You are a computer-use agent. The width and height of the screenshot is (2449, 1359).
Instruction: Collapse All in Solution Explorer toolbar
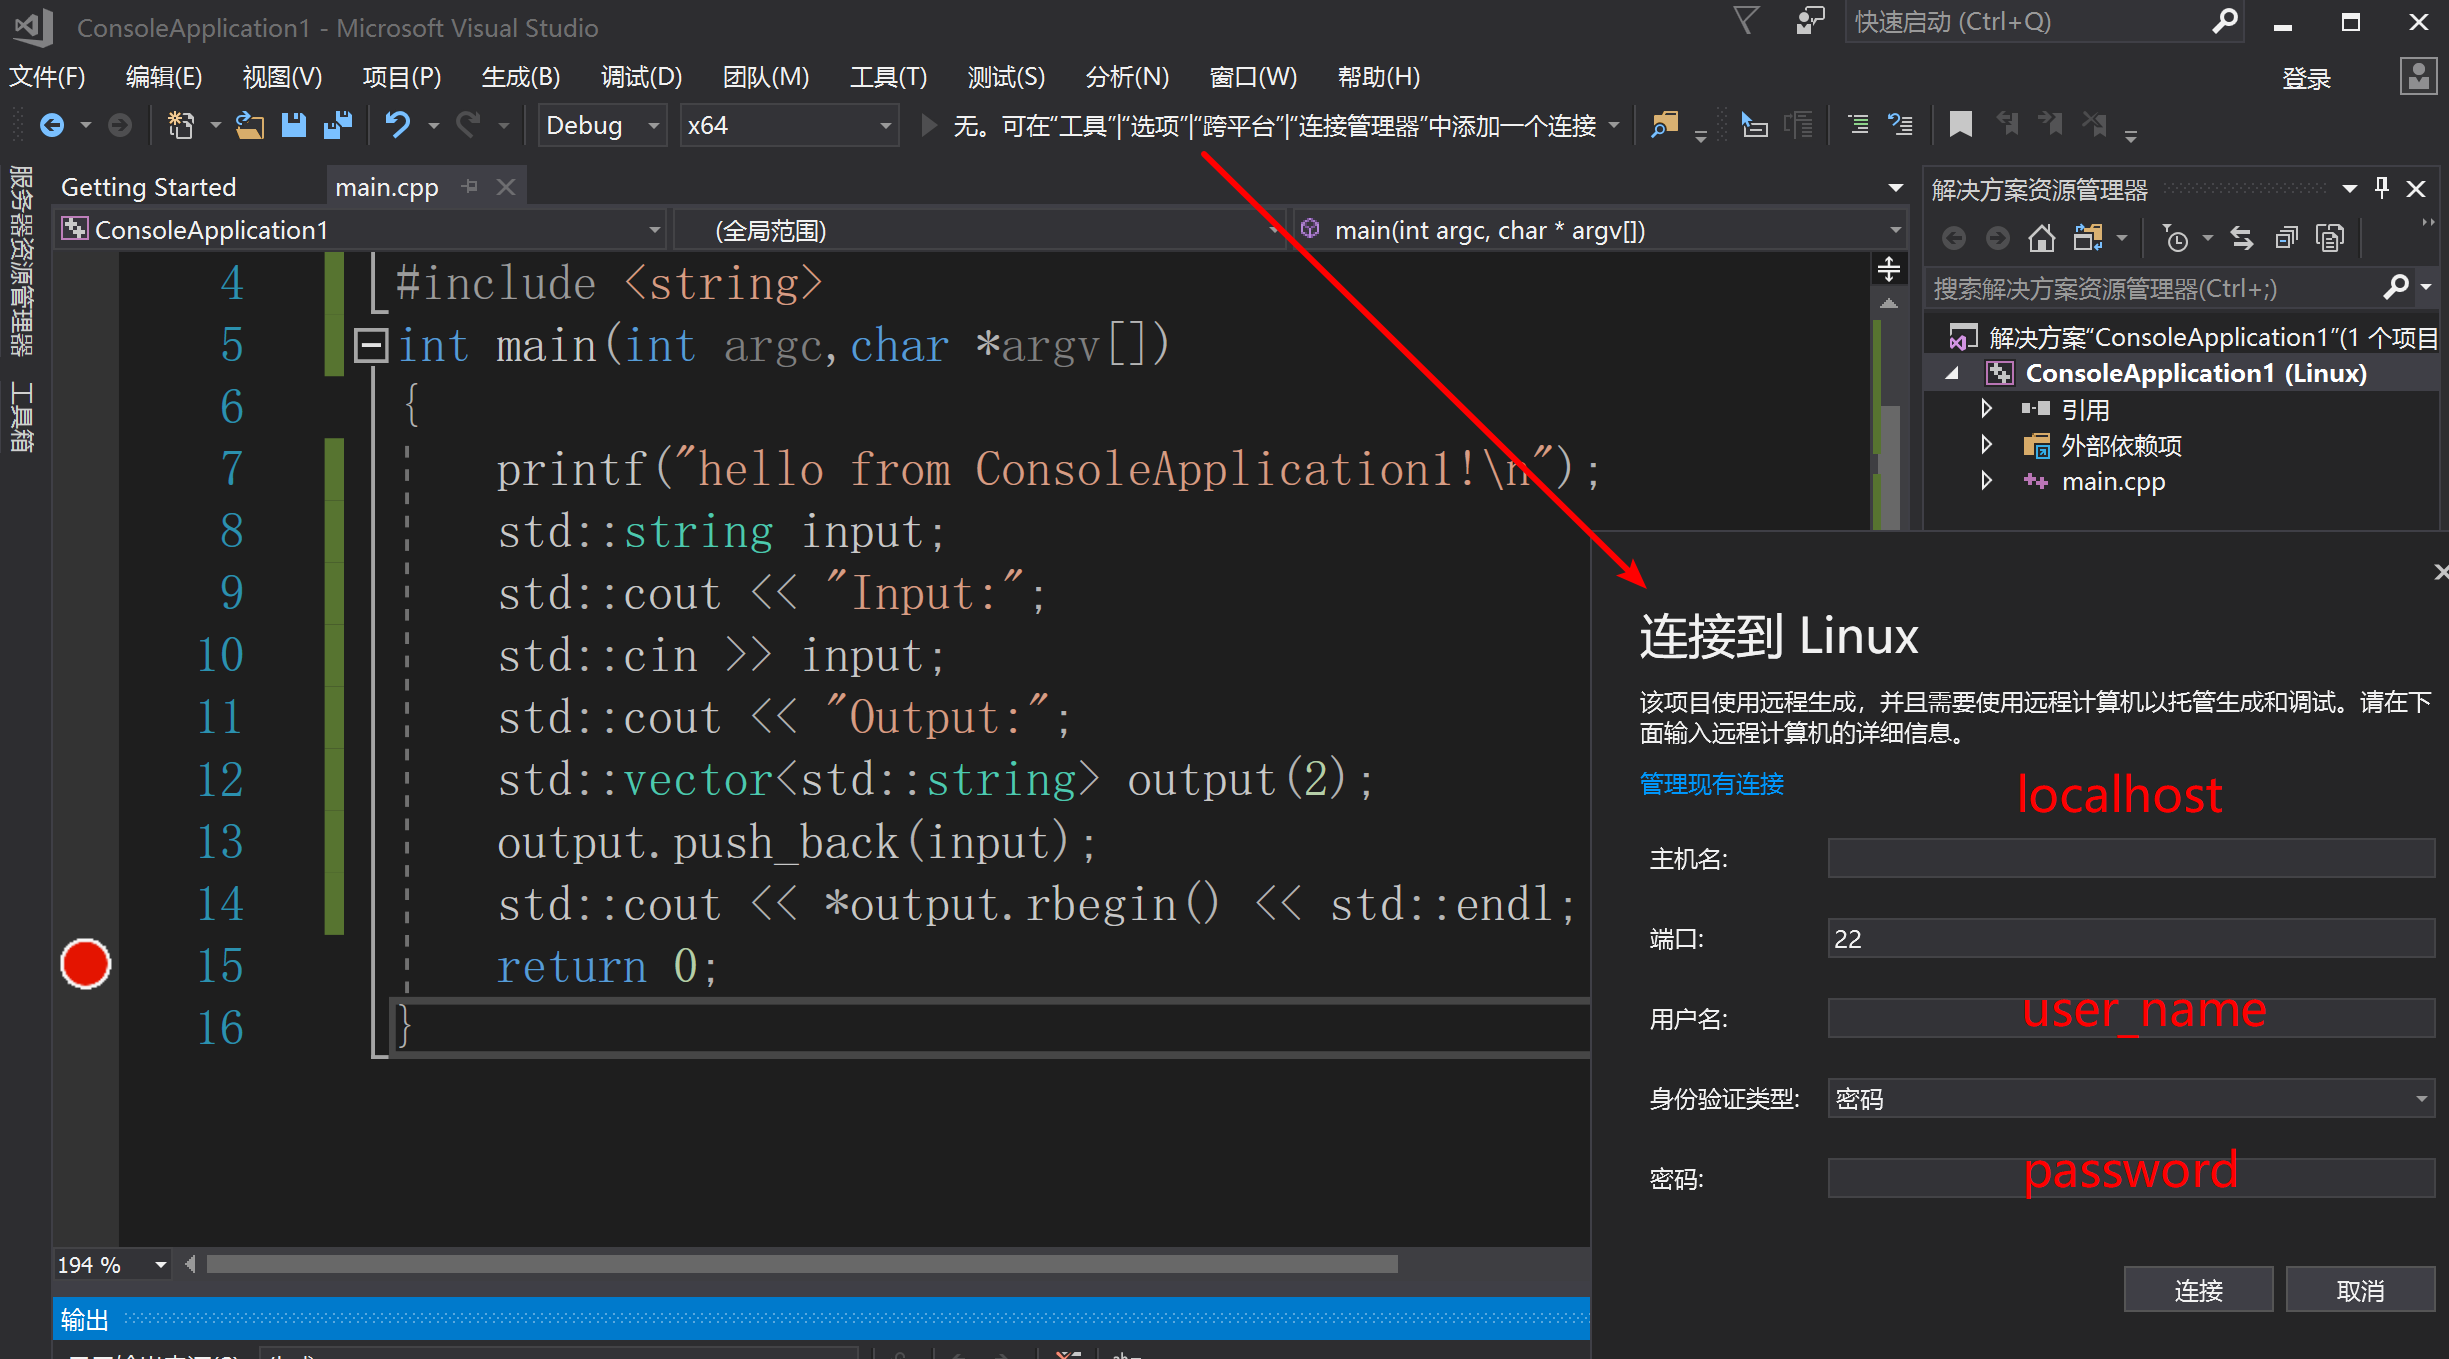(x=2286, y=237)
